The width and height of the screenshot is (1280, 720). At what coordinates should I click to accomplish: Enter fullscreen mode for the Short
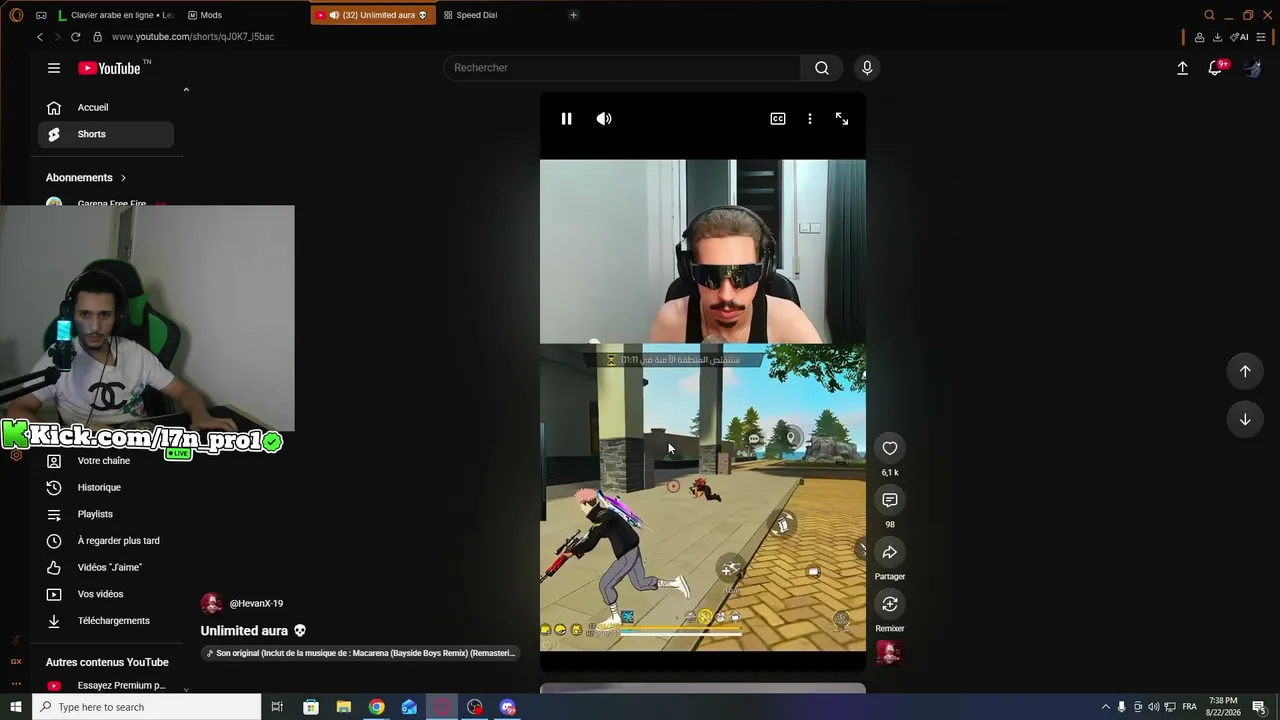[x=842, y=119]
